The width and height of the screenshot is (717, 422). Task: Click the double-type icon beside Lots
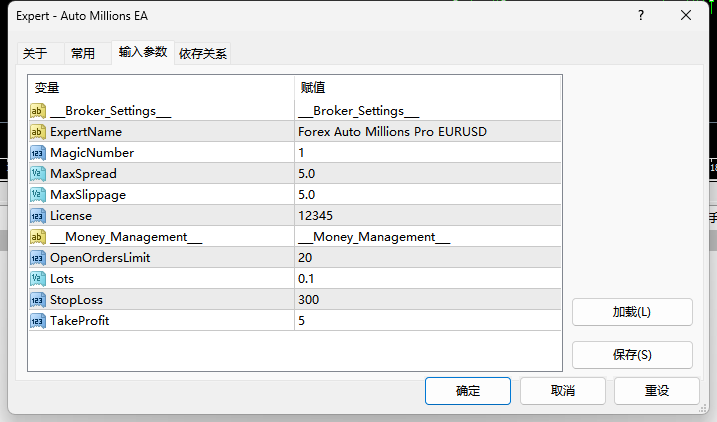pyautogui.click(x=37, y=279)
